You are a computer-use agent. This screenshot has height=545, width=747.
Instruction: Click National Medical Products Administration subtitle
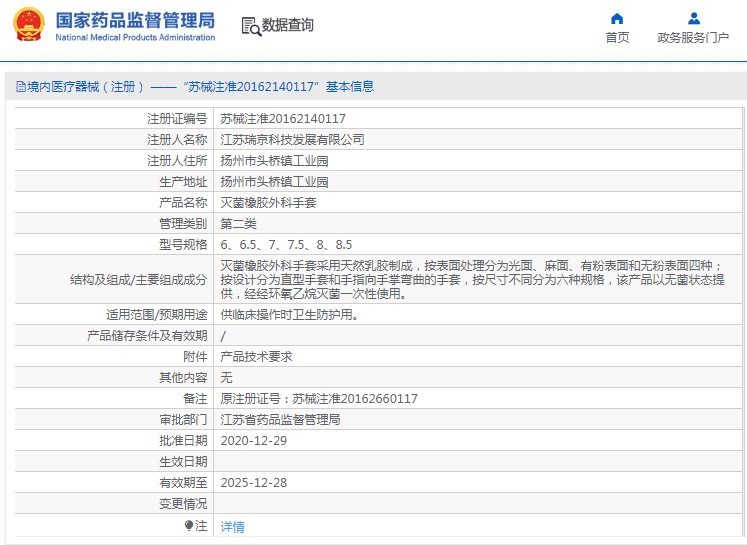pyautogui.click(x=135, y=37)
